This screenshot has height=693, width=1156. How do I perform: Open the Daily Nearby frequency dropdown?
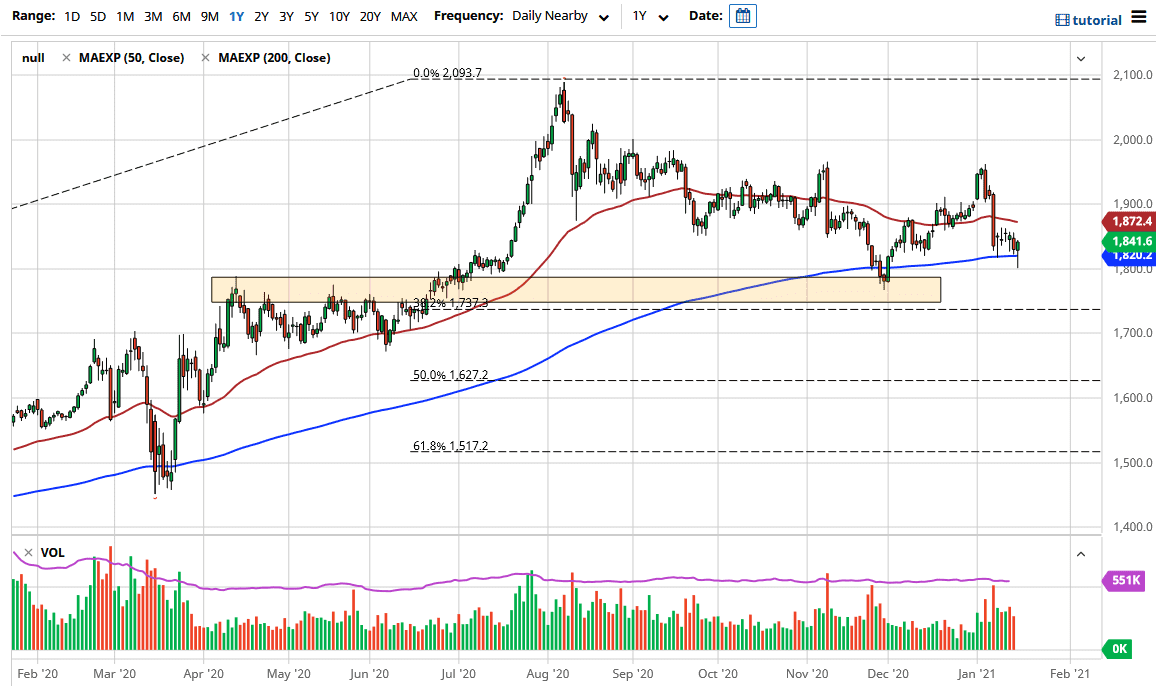(558, 16)
